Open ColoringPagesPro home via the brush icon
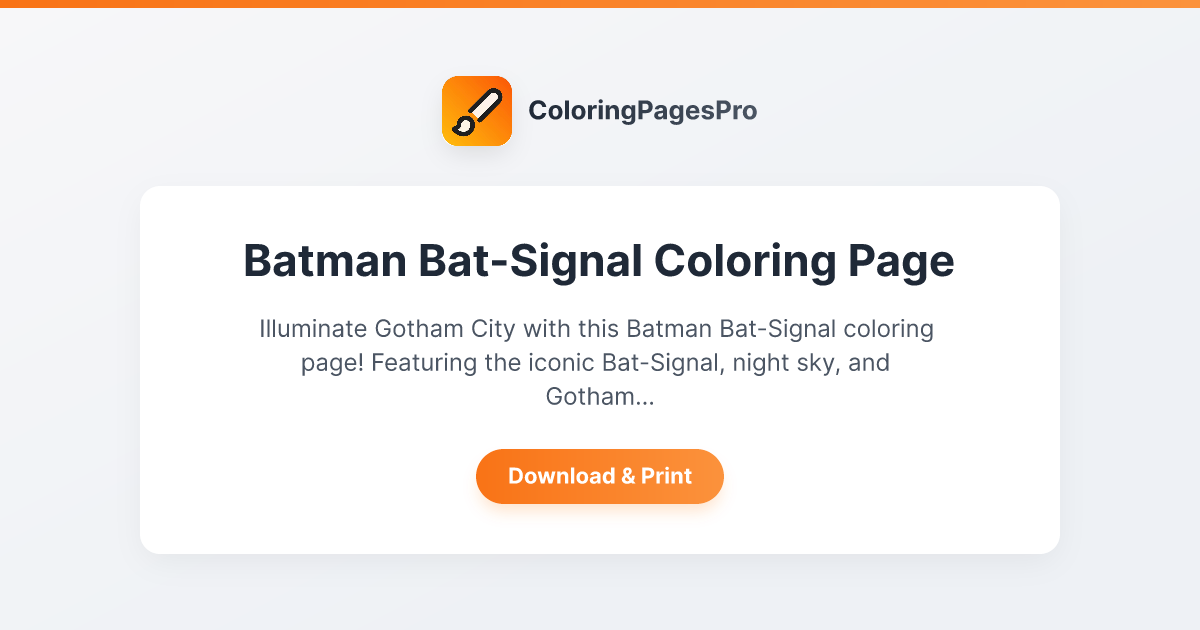Screen dimensions: 1200x630 [x=477, y=110]
